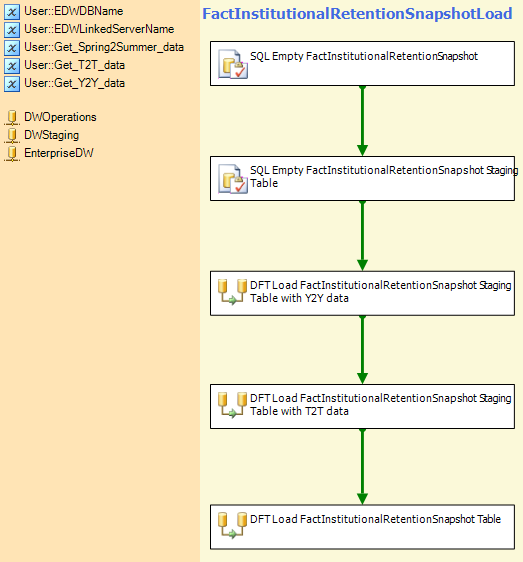Click the User::EDWLinkedServerName variable icon

coord(12,29)
